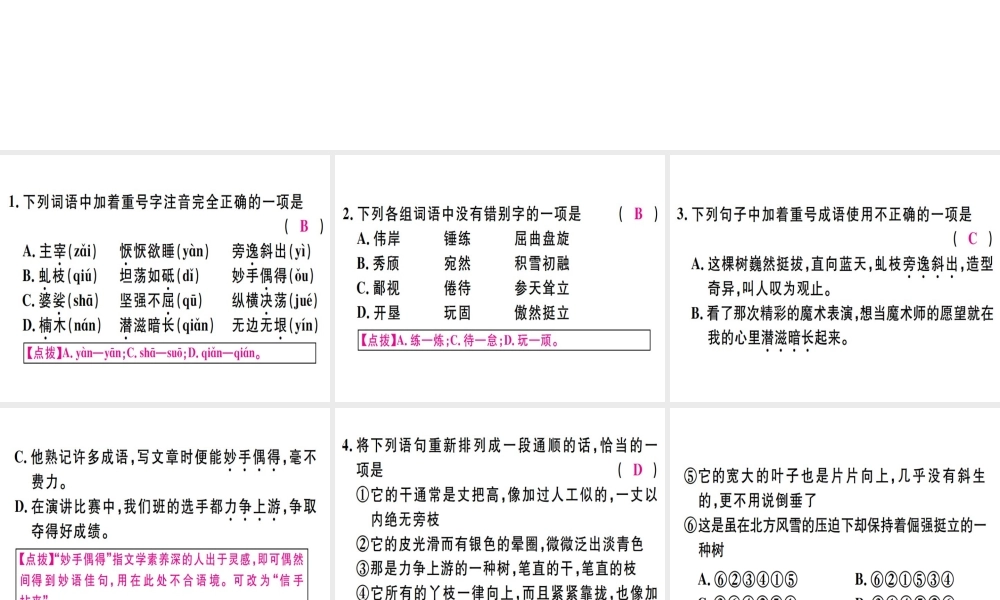Viewport: 1000px width, 600px height.
Task: Select sentence ⑤ beginning 它的宽大的叶子
Action: [835, 488]
